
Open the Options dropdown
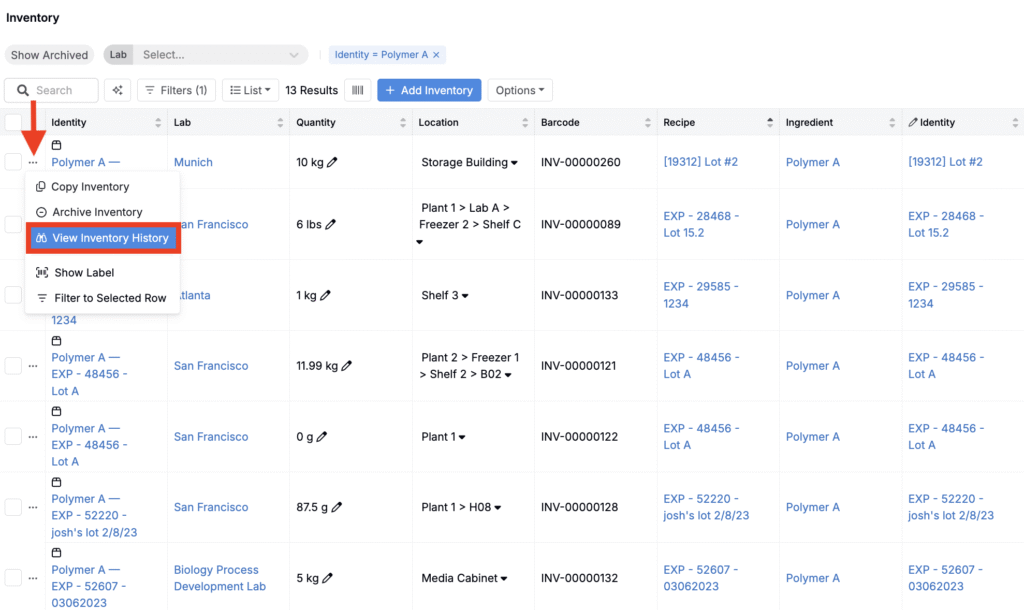pyautogui.click(x=520, y=90)
